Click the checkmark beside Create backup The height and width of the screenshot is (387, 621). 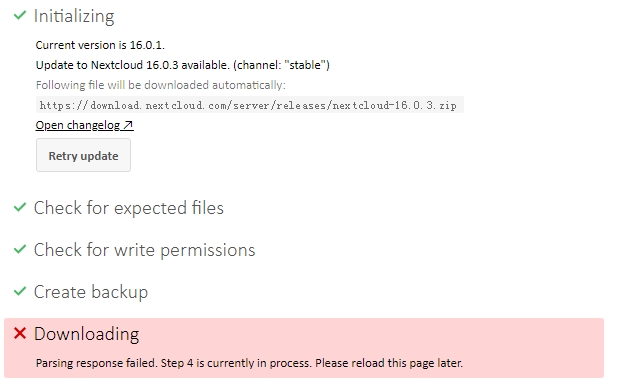click(x=20, y=291)
